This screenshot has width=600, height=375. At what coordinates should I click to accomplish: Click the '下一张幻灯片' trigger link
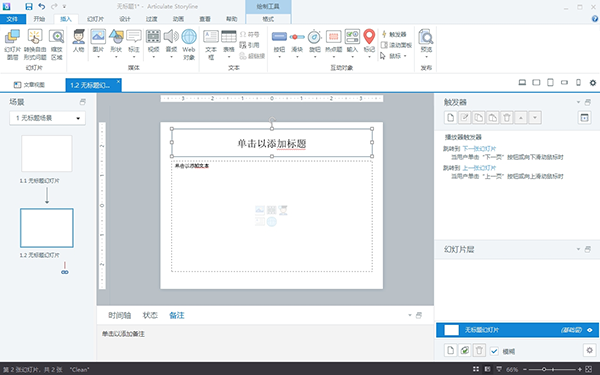point(479,148)
